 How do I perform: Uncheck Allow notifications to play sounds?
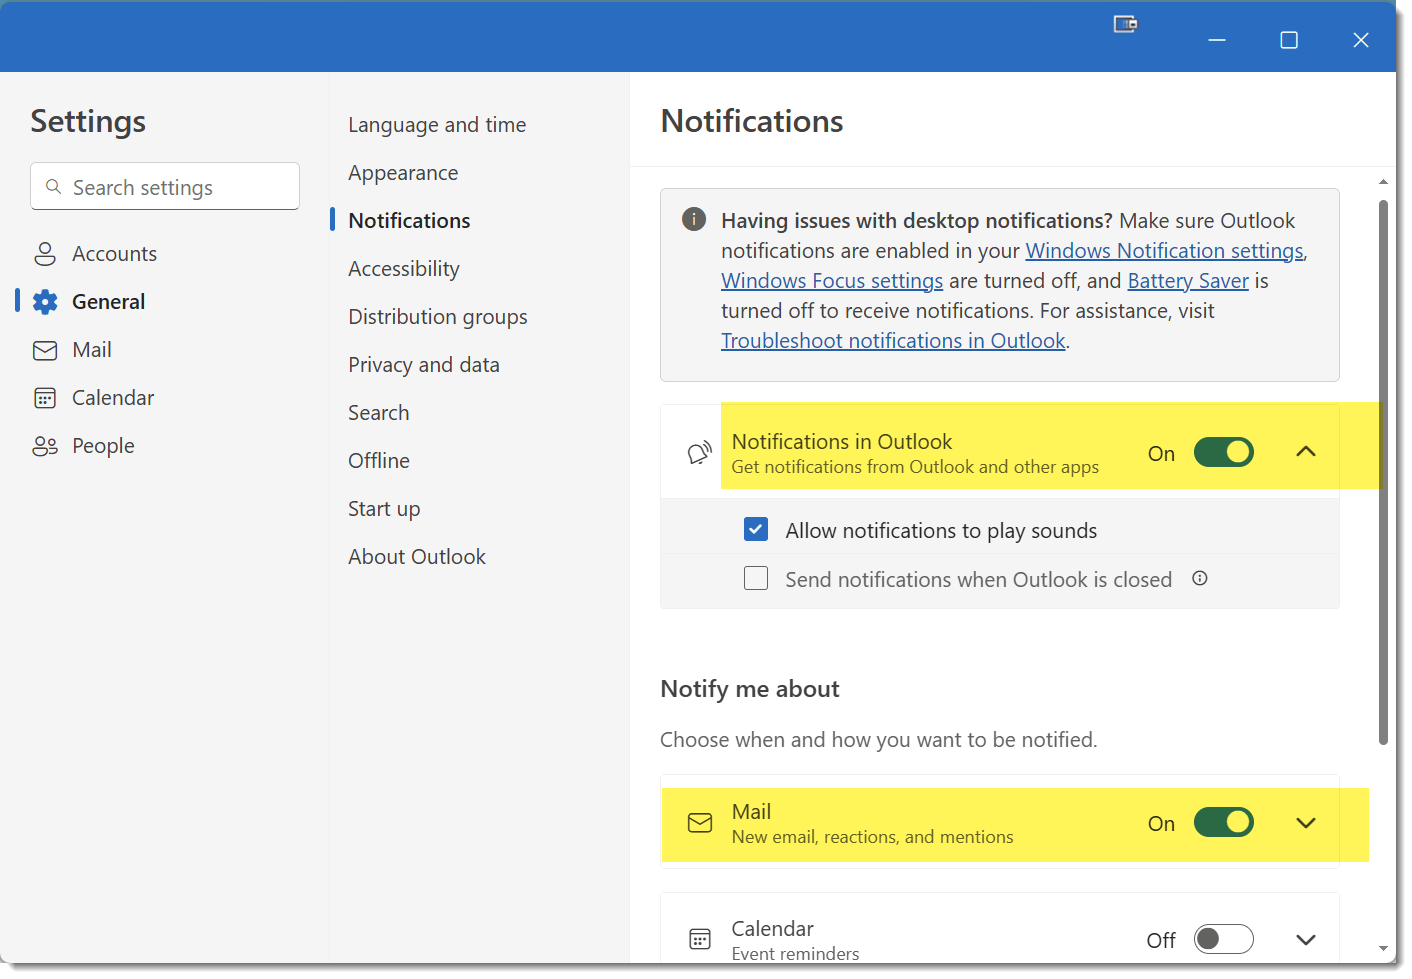(756, 529)
